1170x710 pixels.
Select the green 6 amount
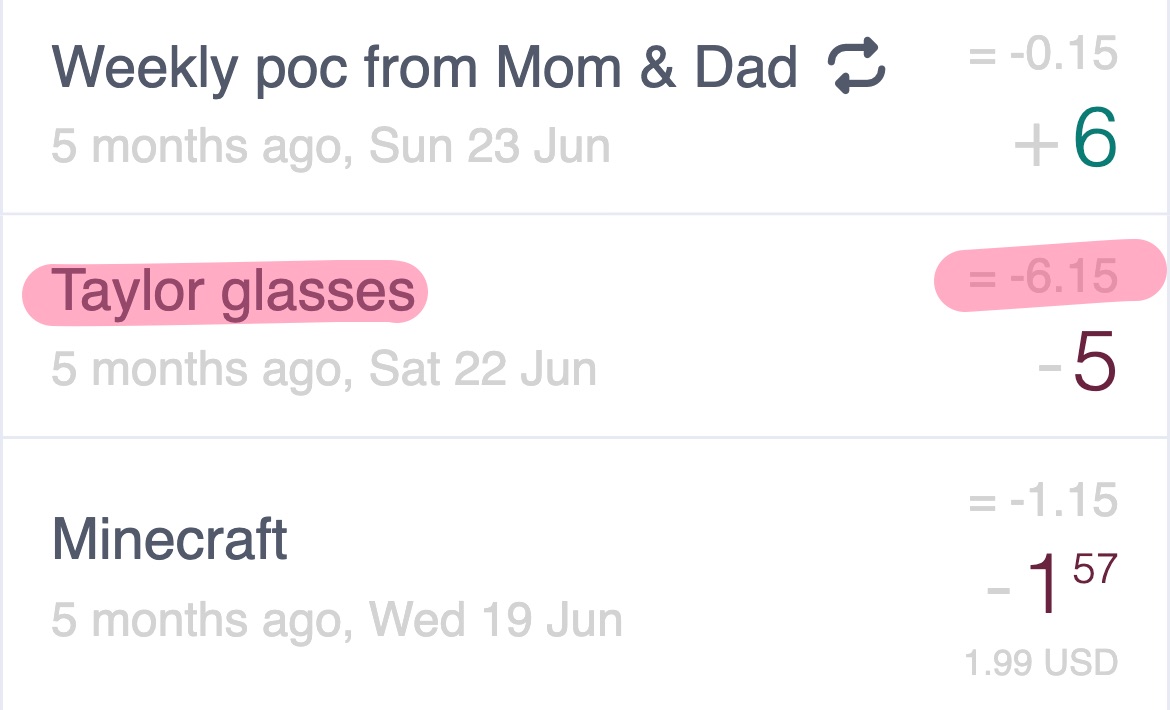(x=1095, y=138)
